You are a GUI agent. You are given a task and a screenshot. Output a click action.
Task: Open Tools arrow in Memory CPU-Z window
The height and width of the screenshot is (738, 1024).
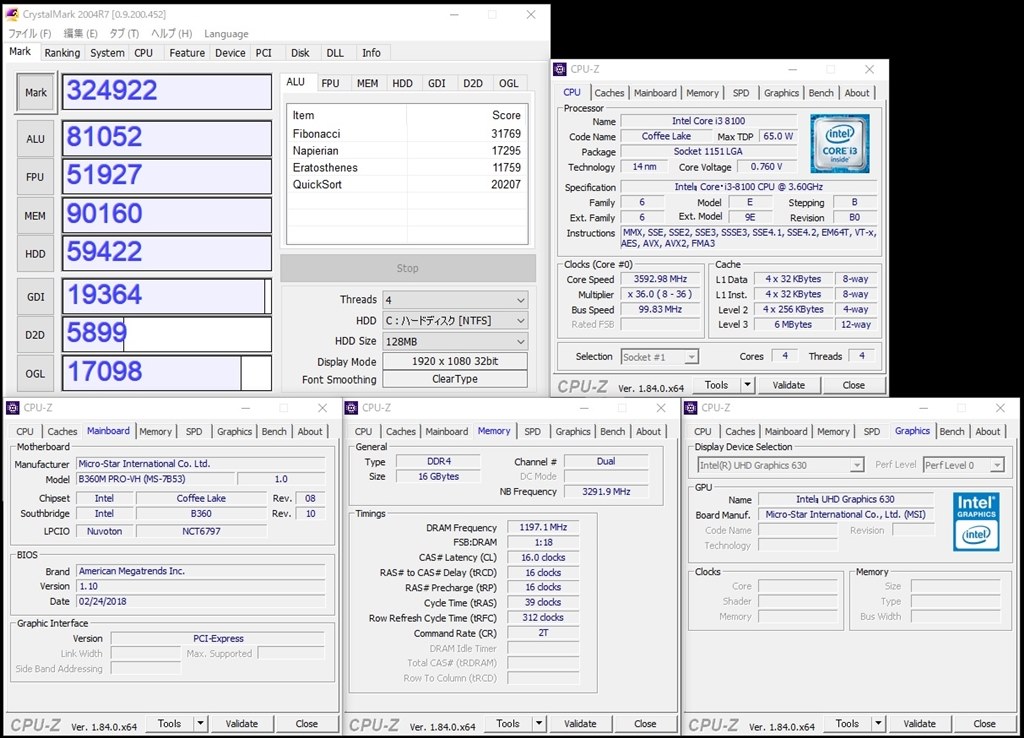[x=539, y=724]
